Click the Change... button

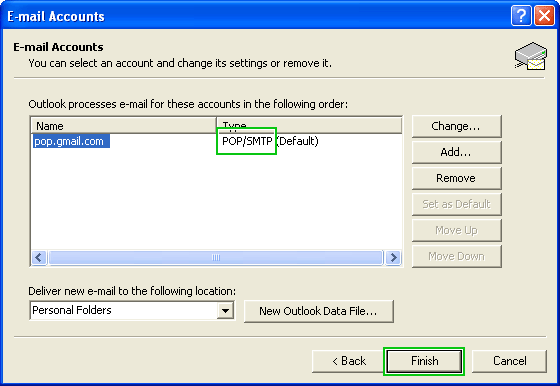pyautogui.click(x=456, y=126)
